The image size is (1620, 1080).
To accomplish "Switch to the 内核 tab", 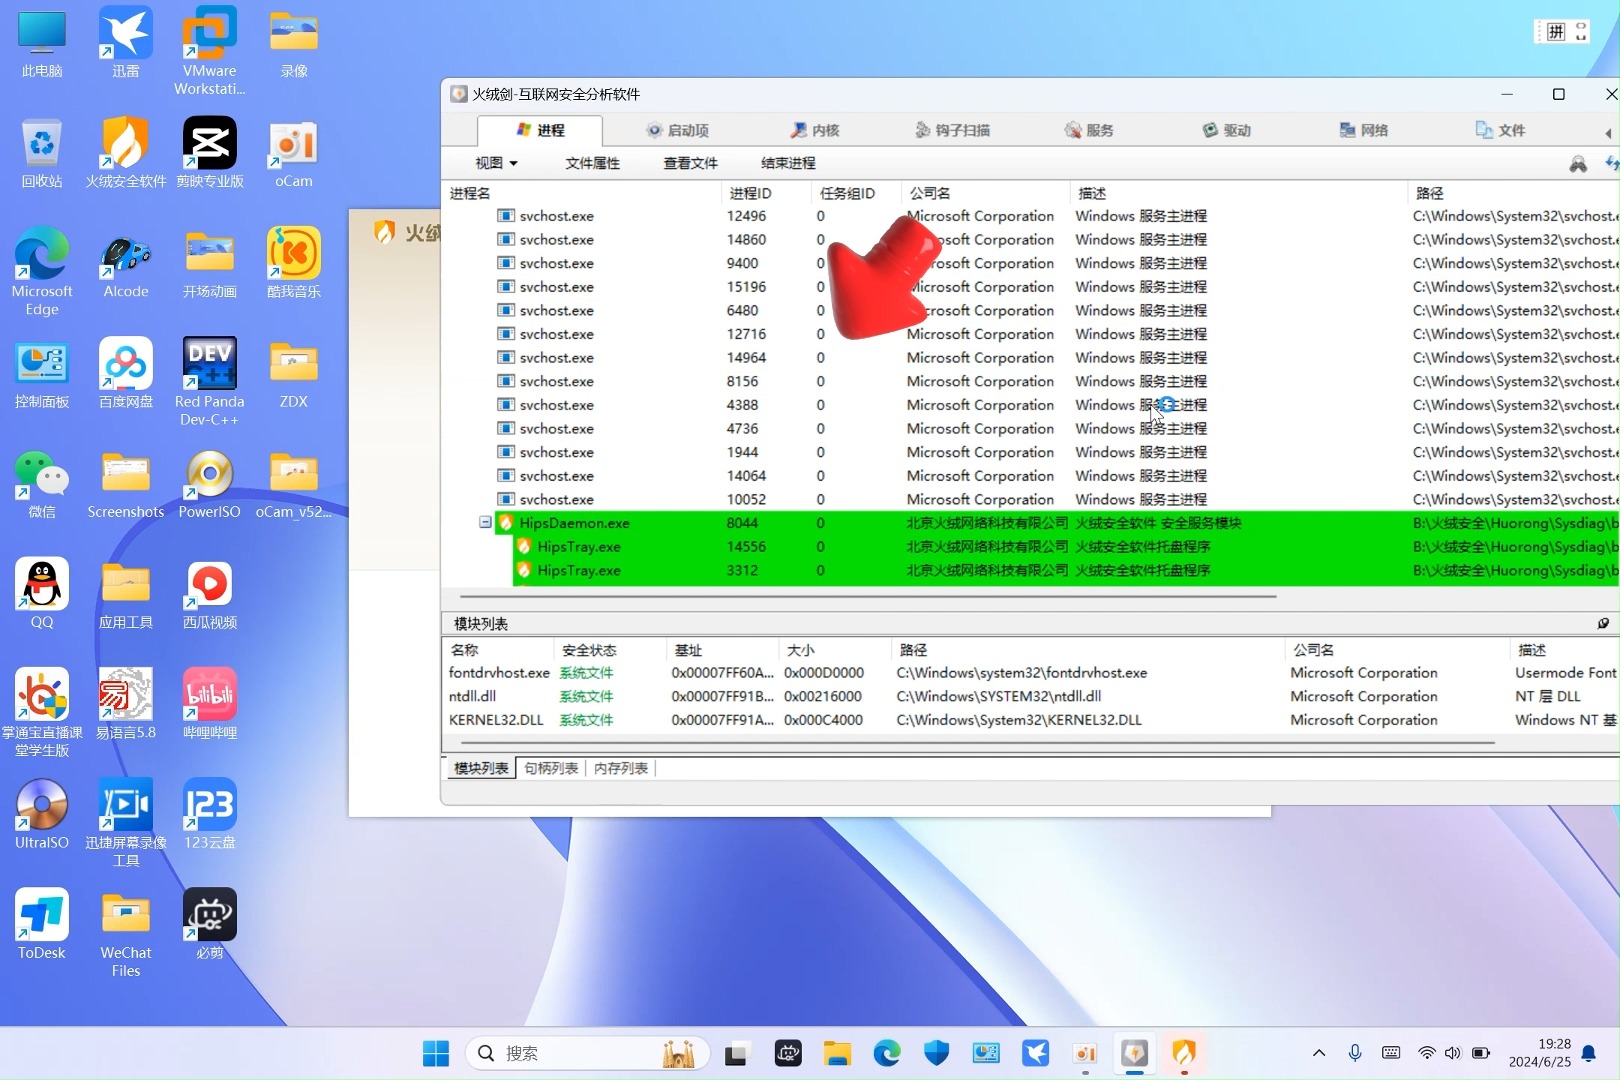I will 815,130.
